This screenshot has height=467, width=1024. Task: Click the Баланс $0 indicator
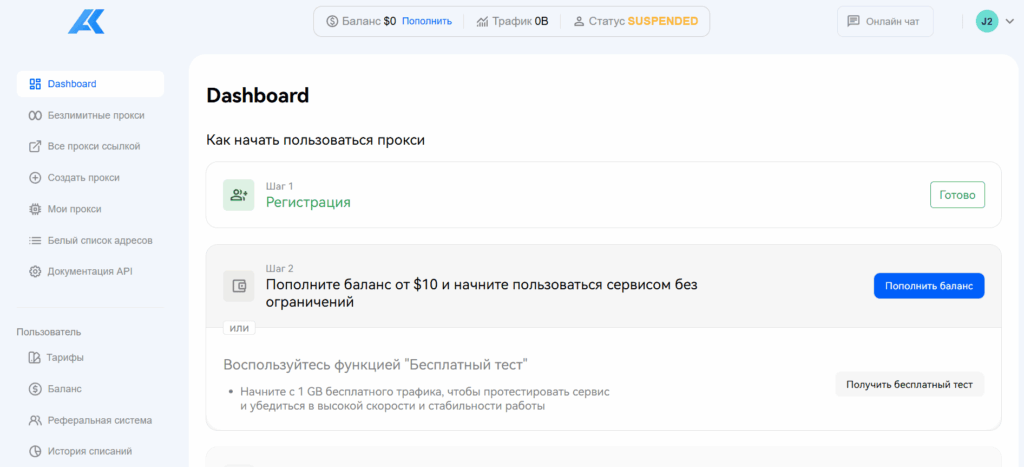(x=361, y=22)
